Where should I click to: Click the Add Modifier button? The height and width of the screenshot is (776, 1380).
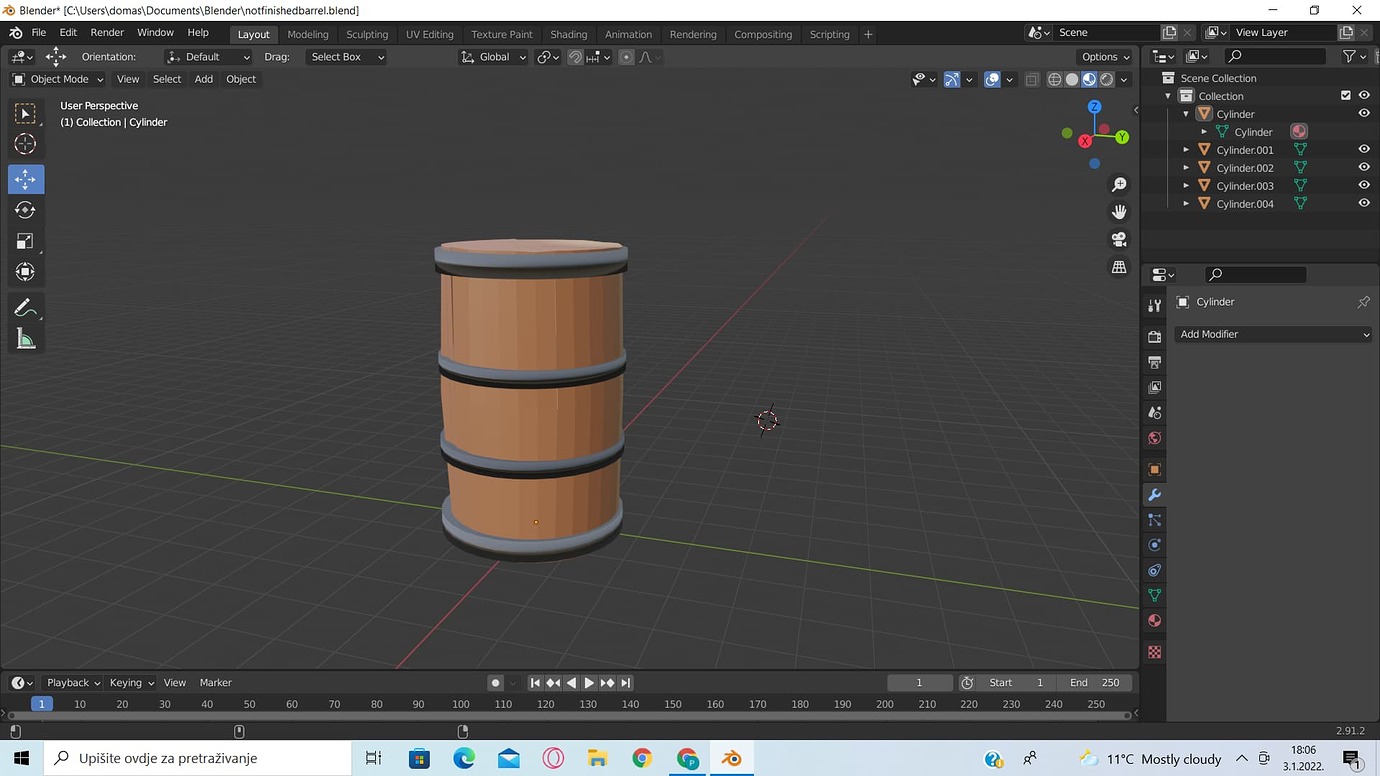point(1273,334)
